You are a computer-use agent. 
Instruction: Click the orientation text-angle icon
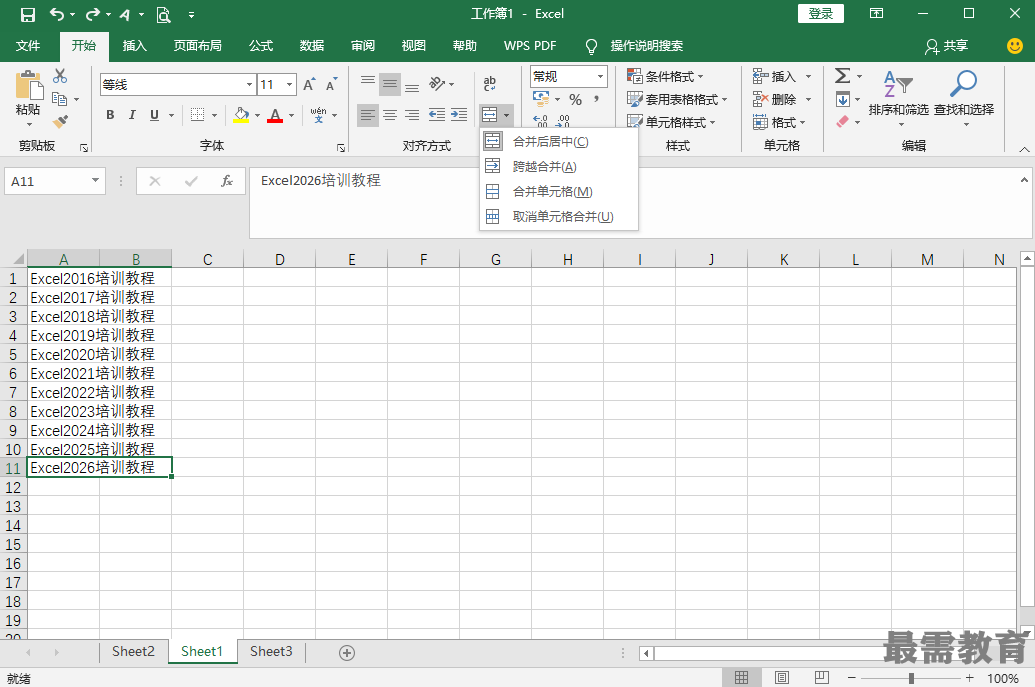437,84
